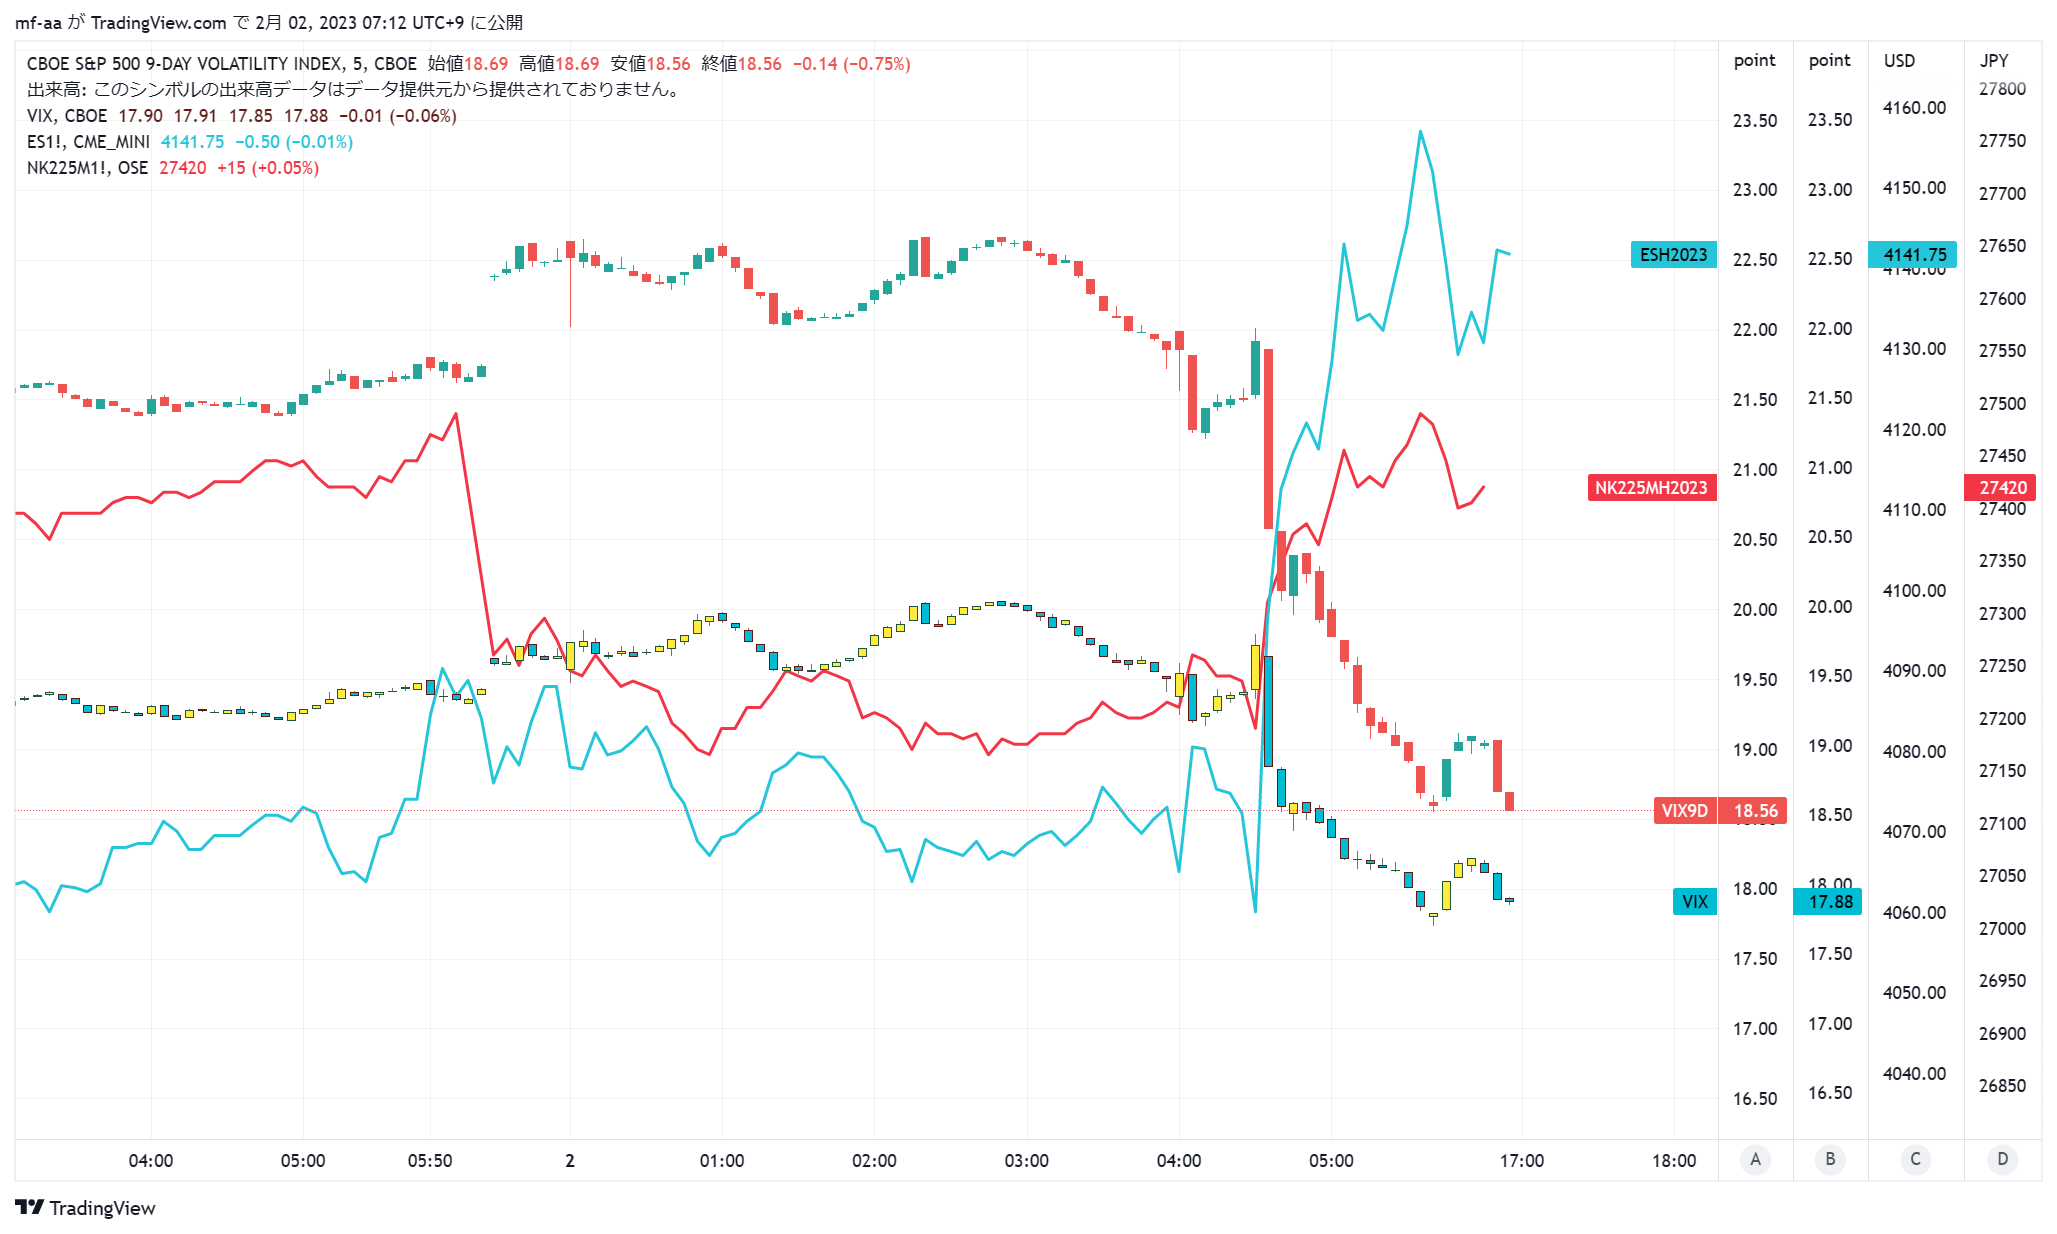Click the USD axis header
Viewport: 2057px width, 1234px height.
1899,61
